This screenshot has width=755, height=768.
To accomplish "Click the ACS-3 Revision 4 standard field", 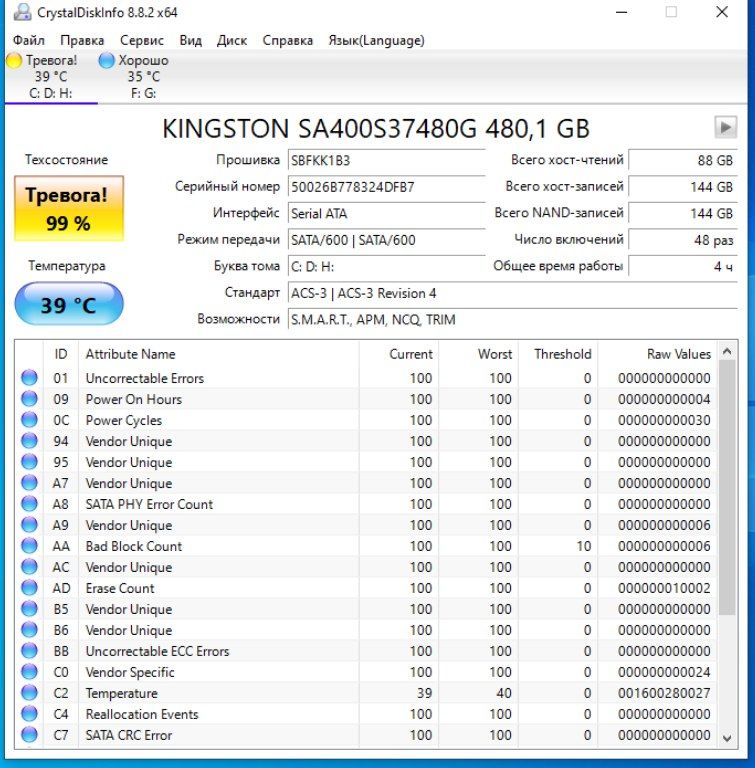I will point(512,293).
